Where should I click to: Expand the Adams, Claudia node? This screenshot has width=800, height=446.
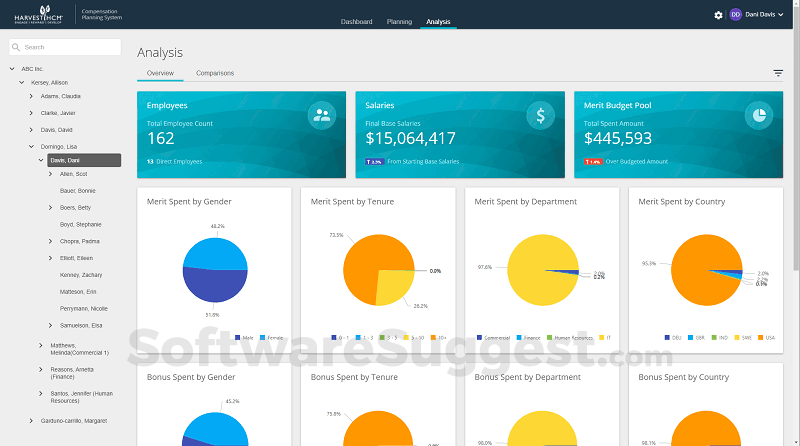[31, 96]
